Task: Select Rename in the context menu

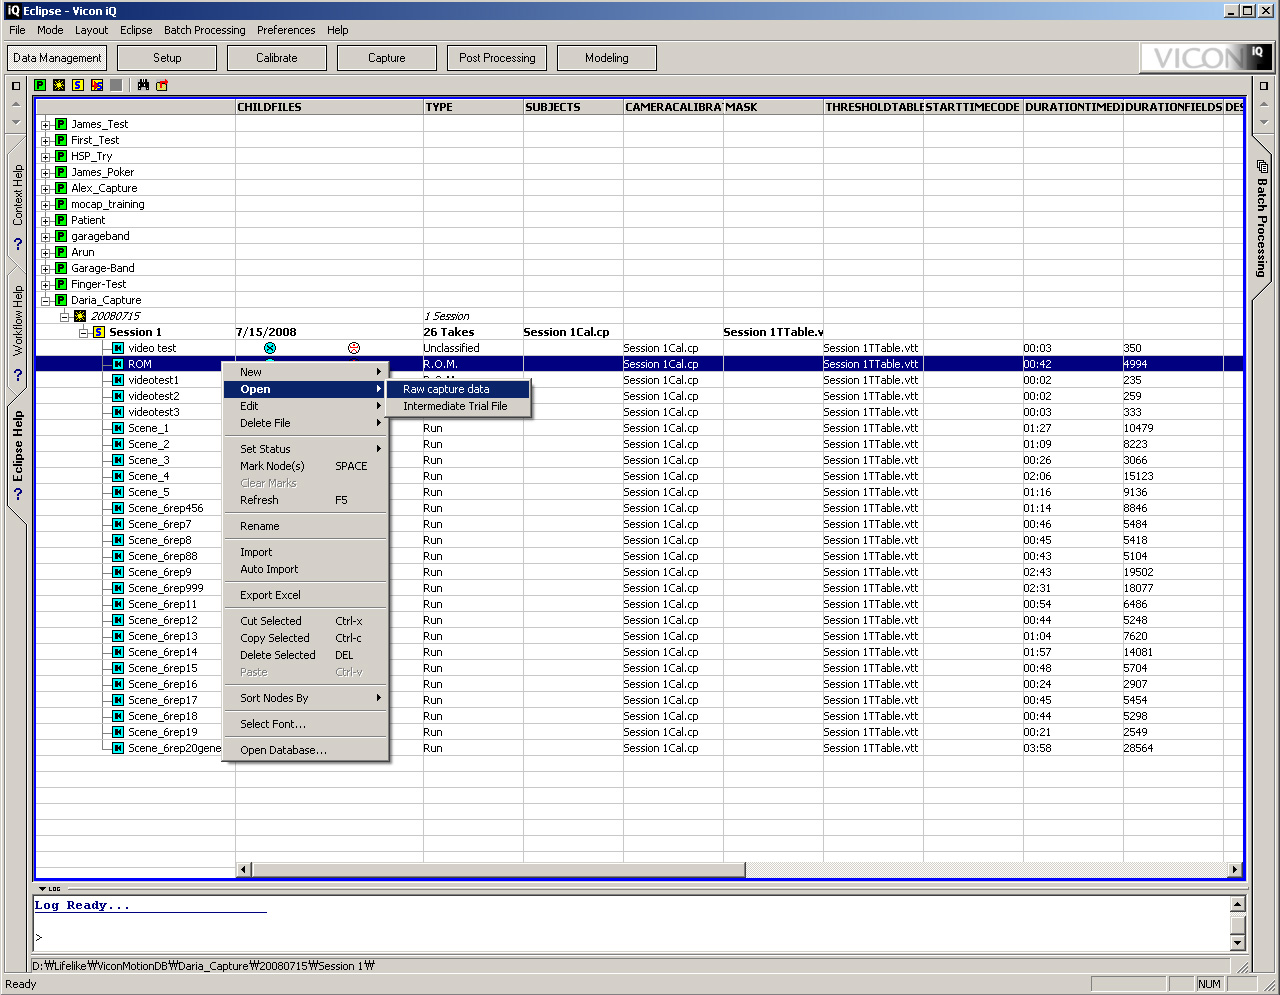Action: tap(306, 526)
